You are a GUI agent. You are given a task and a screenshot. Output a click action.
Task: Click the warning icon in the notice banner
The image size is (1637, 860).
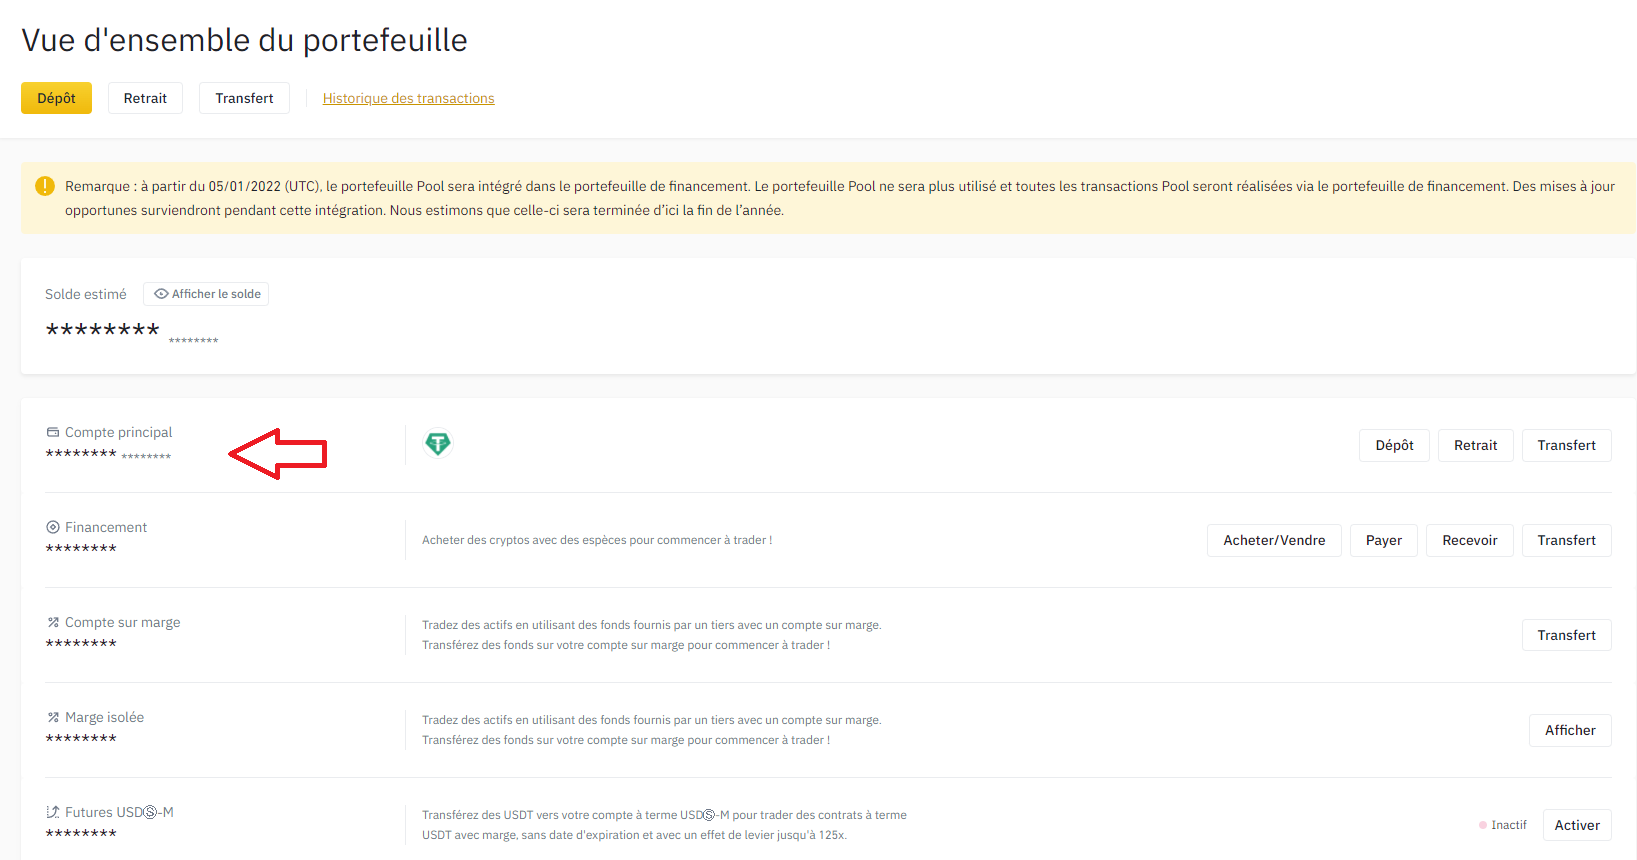point(45,186)
